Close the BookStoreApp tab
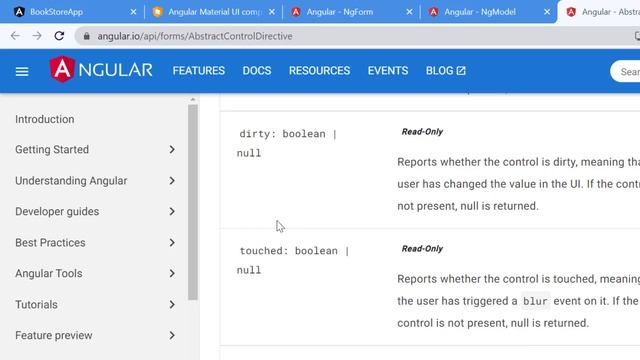The height and width of the screenshot is (360, 640). pyautogui.click(x=133, y=12)
